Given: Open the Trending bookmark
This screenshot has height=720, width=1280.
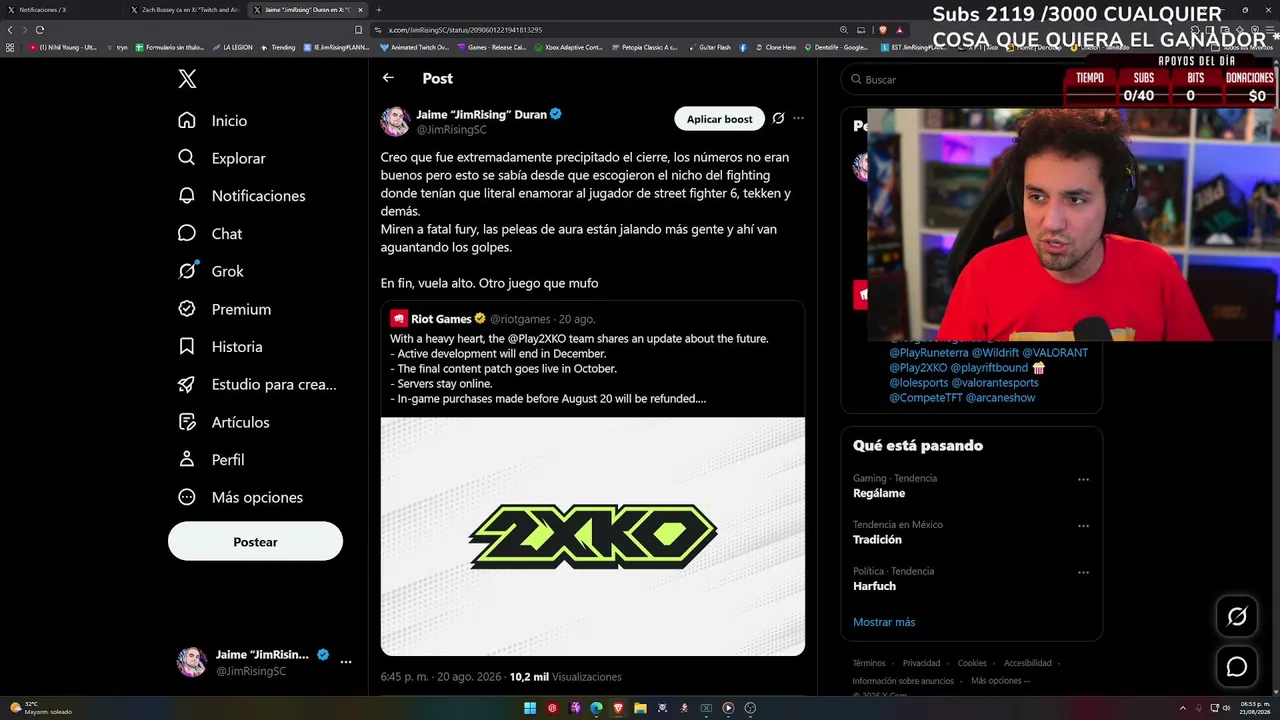Looking at the screenshot, I should [x=279, y=47].
